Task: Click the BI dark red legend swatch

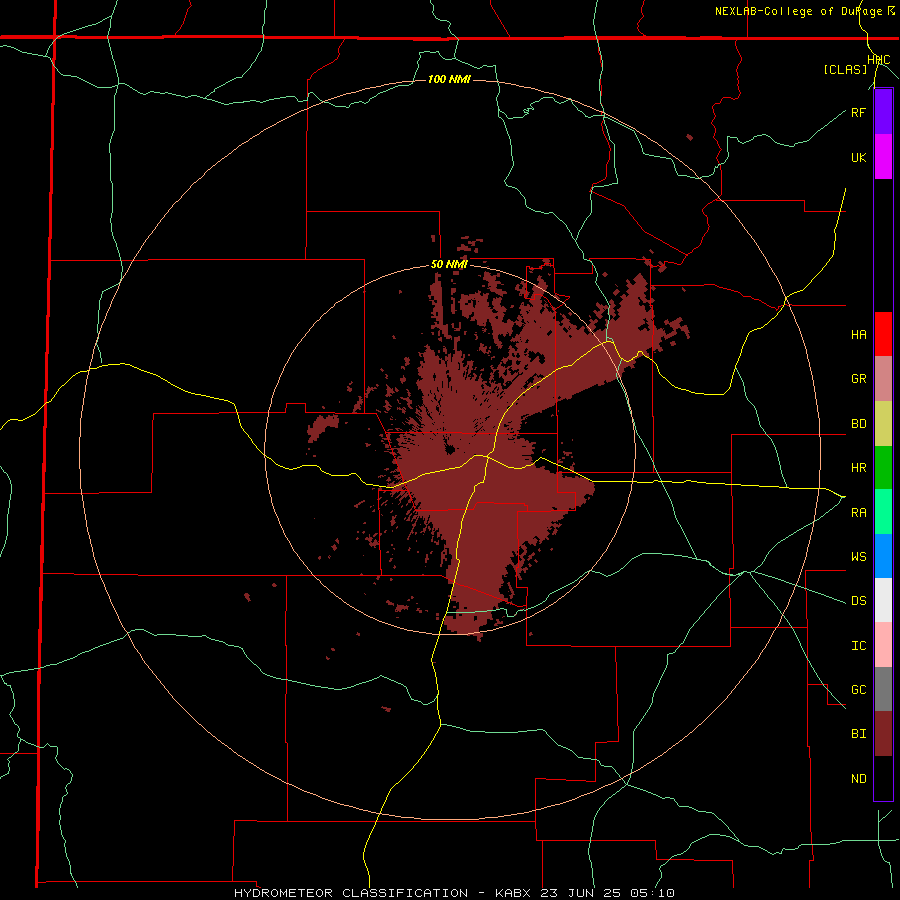Action: click(x=883, y=734)
